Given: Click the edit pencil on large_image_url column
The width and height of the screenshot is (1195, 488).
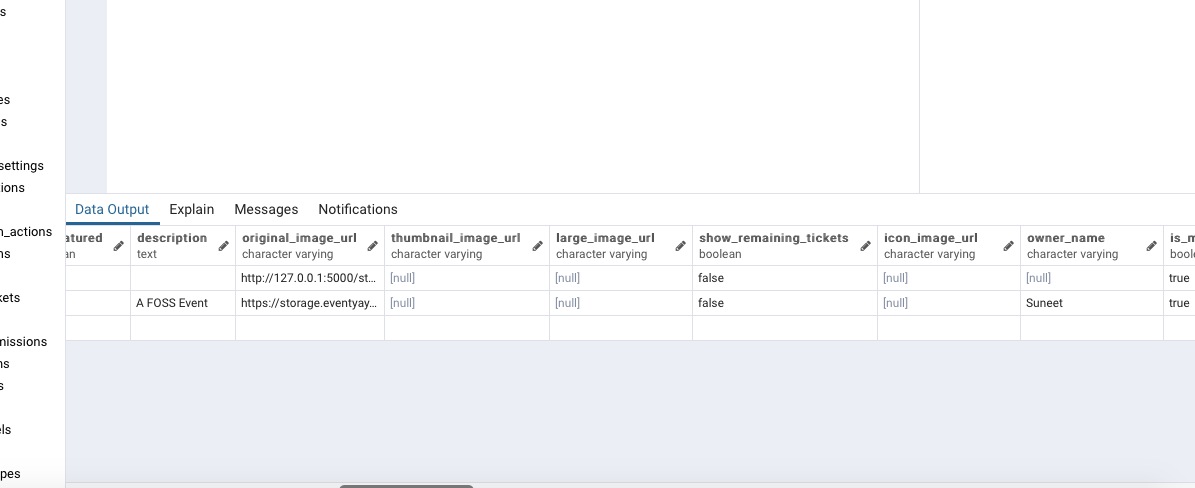Looking at the screenshot, I should point(681,246).
